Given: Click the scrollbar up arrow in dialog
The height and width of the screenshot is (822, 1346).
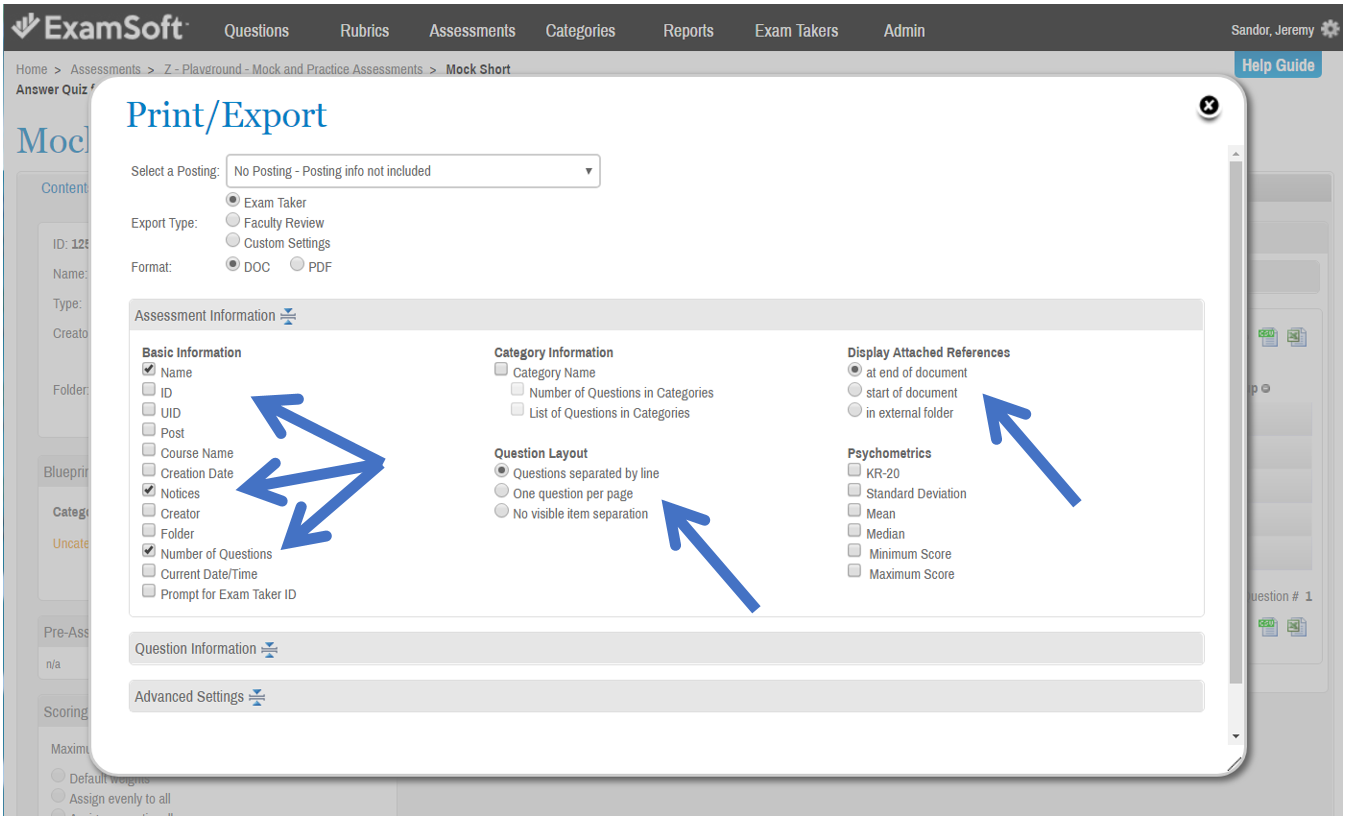Looking at the screenshot, I should point(1236,154).
